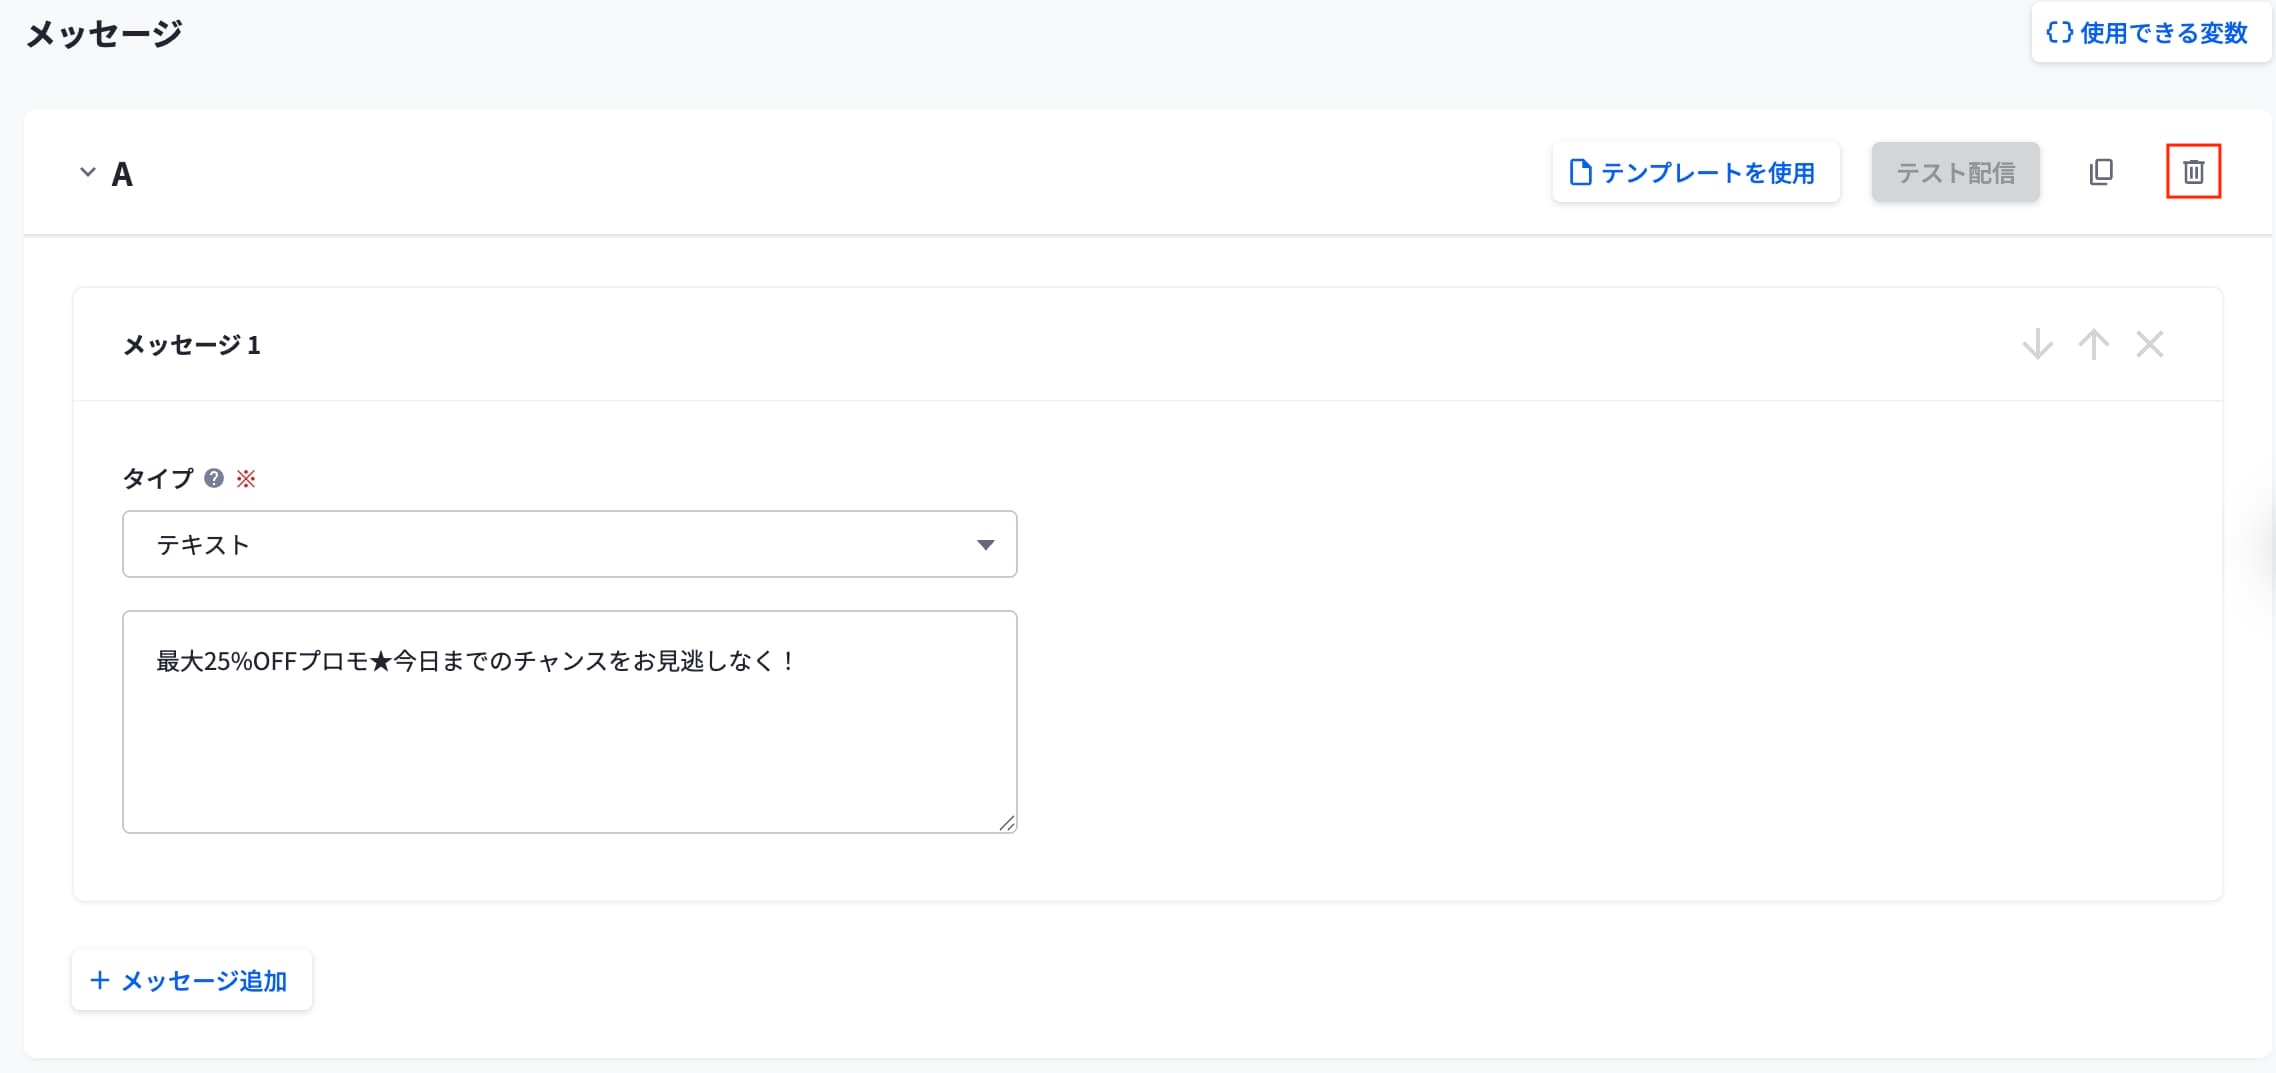Click the メッセージ section heading
2276x1073 pixels.
tap(104, 34)
